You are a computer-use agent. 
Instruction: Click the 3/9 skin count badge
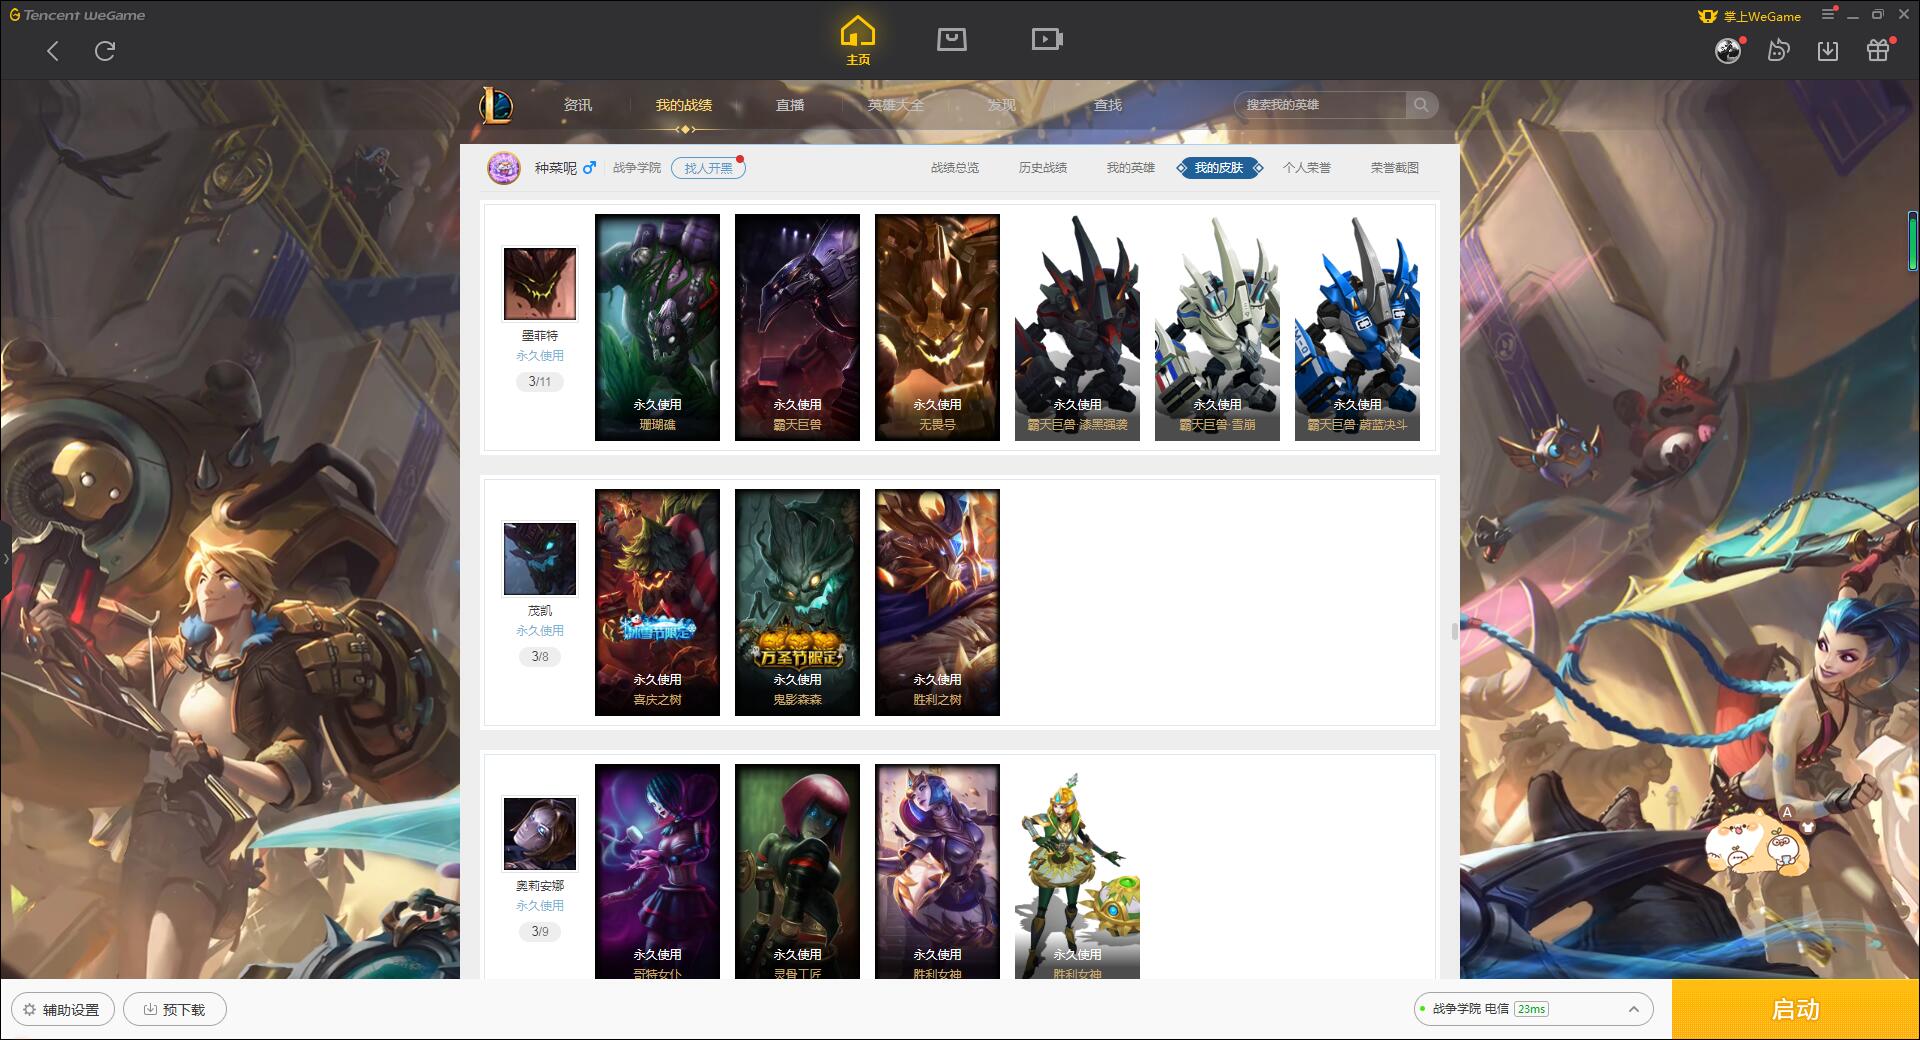click(x=540, y=932)
